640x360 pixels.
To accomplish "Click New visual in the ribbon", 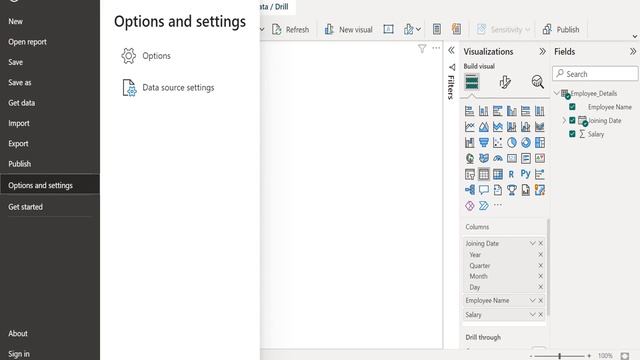I will coord(348,29).
